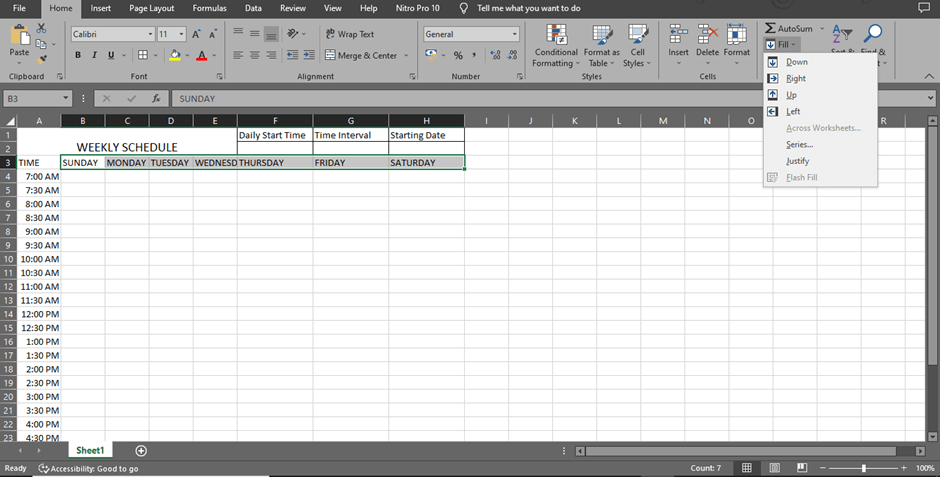Image resolution: width=940 pixels, height=477 pixels.
Task: Toggle Italic formatting
Action: click(x=94, y=55)
